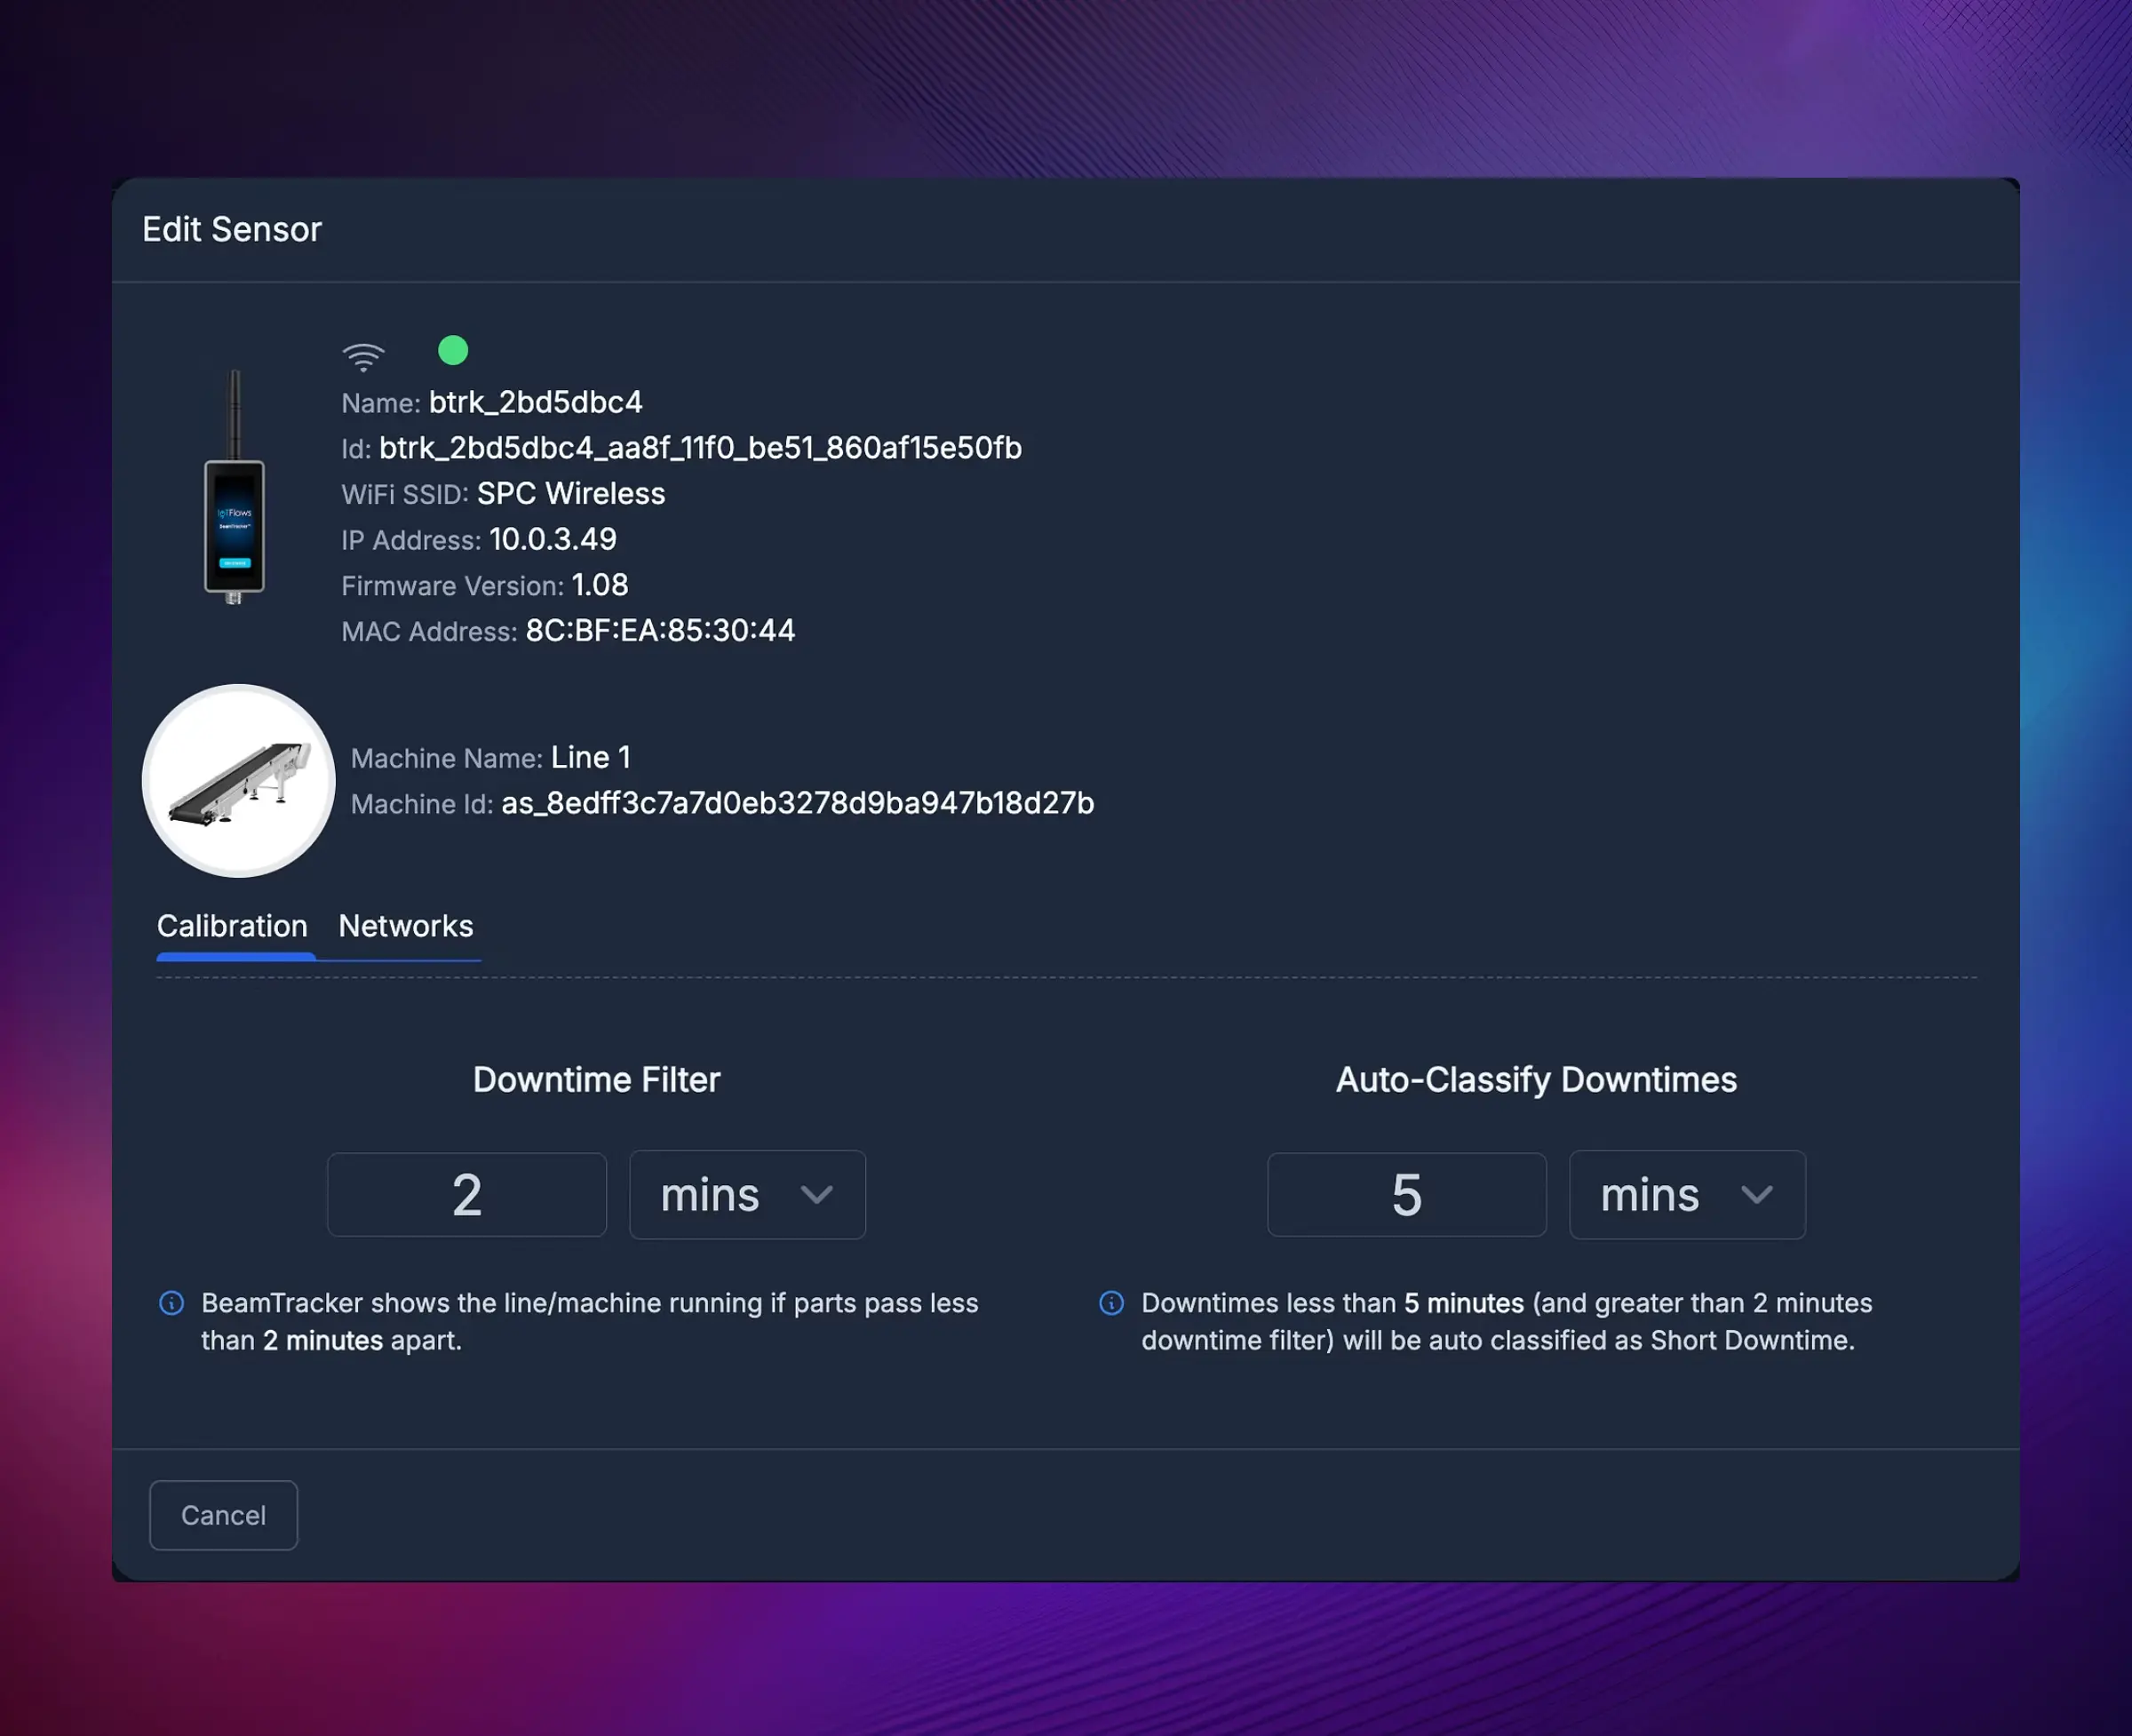Click the Cancel button
2132x1736 pixels.
[223, 1515]
